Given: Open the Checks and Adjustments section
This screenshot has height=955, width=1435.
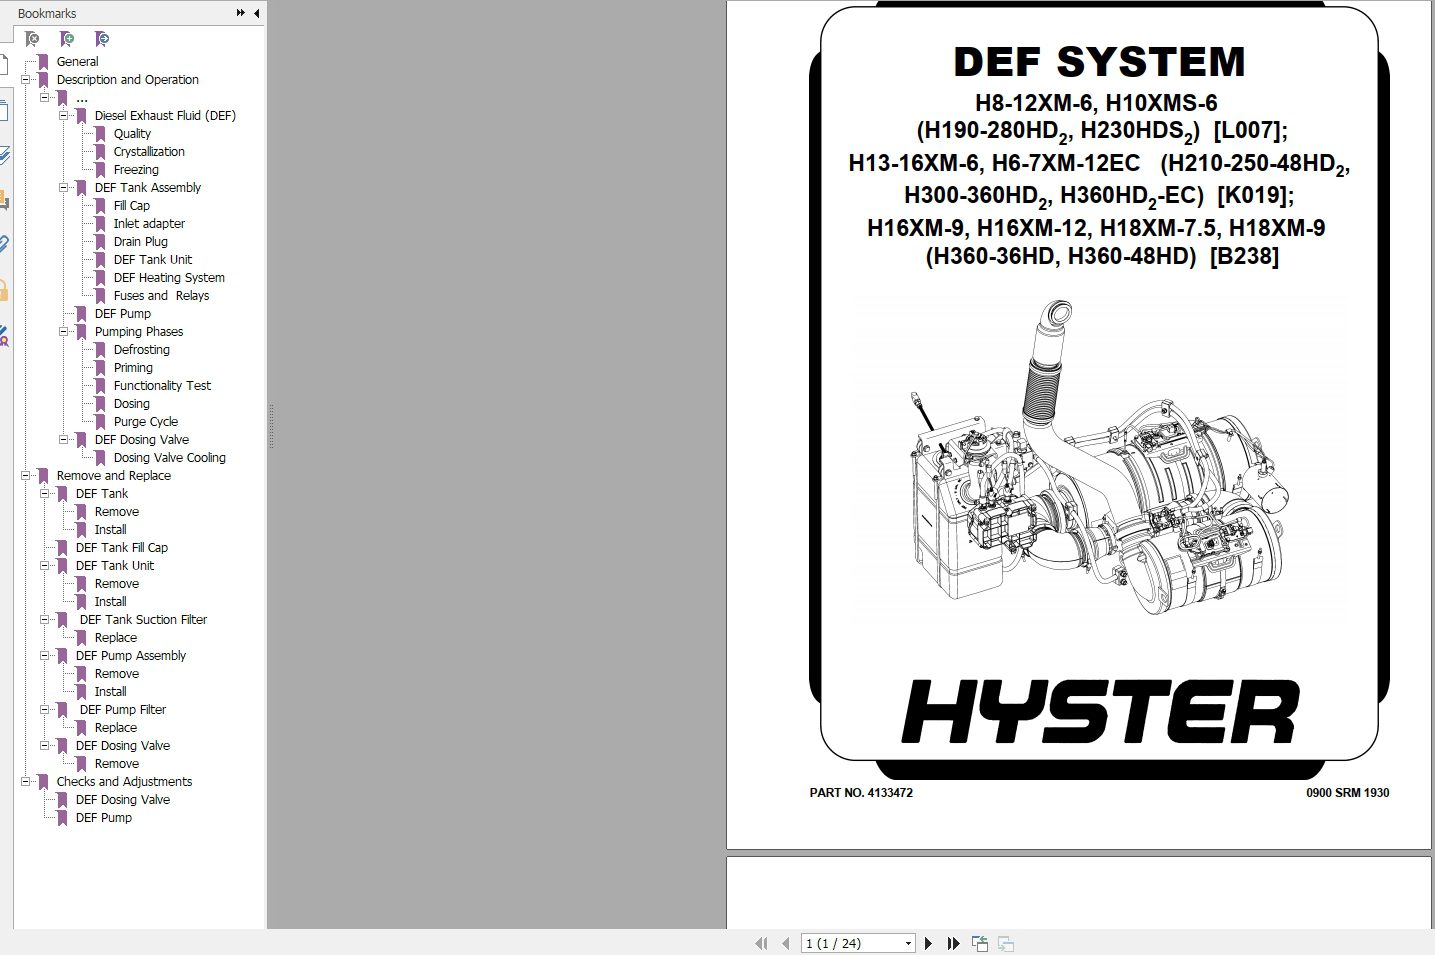Looking at the screenshot, I should 125,781.
